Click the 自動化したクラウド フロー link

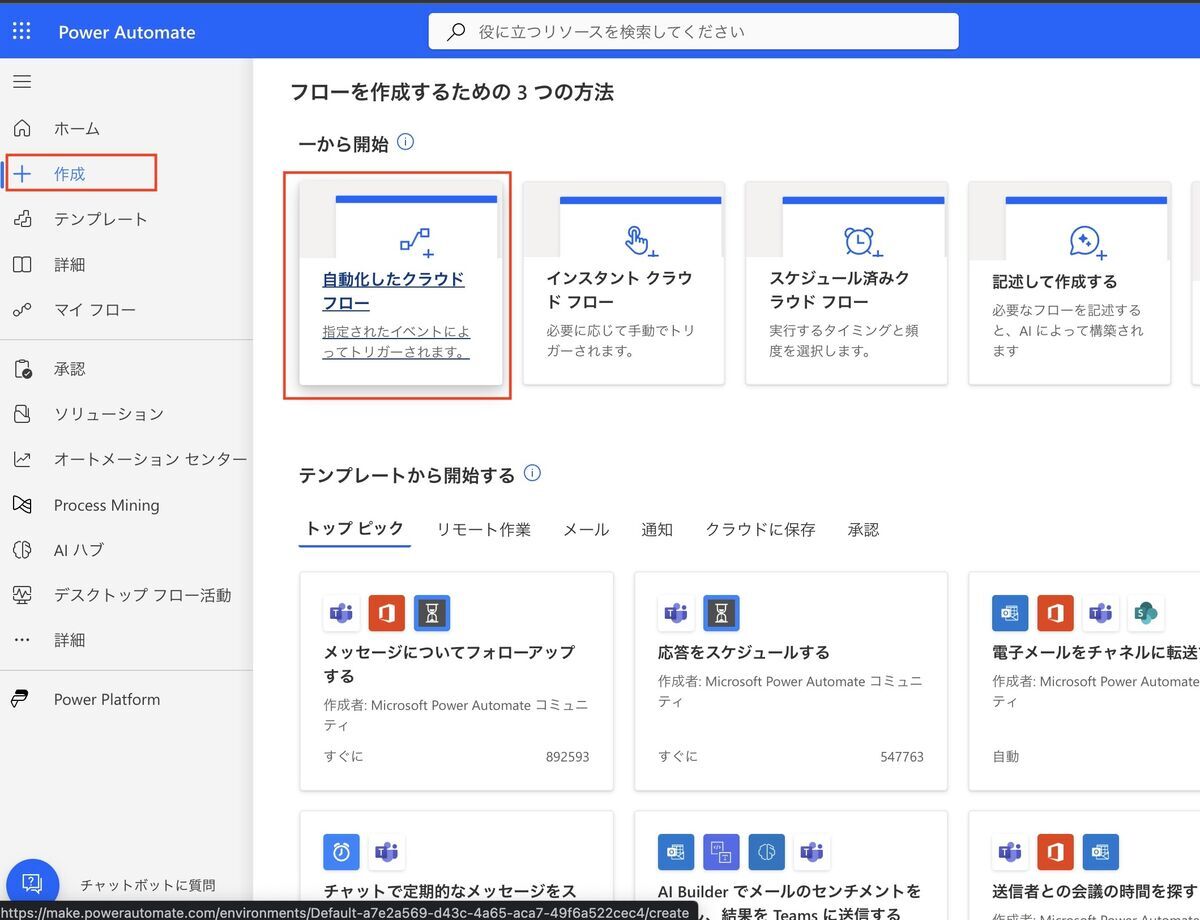393,291
